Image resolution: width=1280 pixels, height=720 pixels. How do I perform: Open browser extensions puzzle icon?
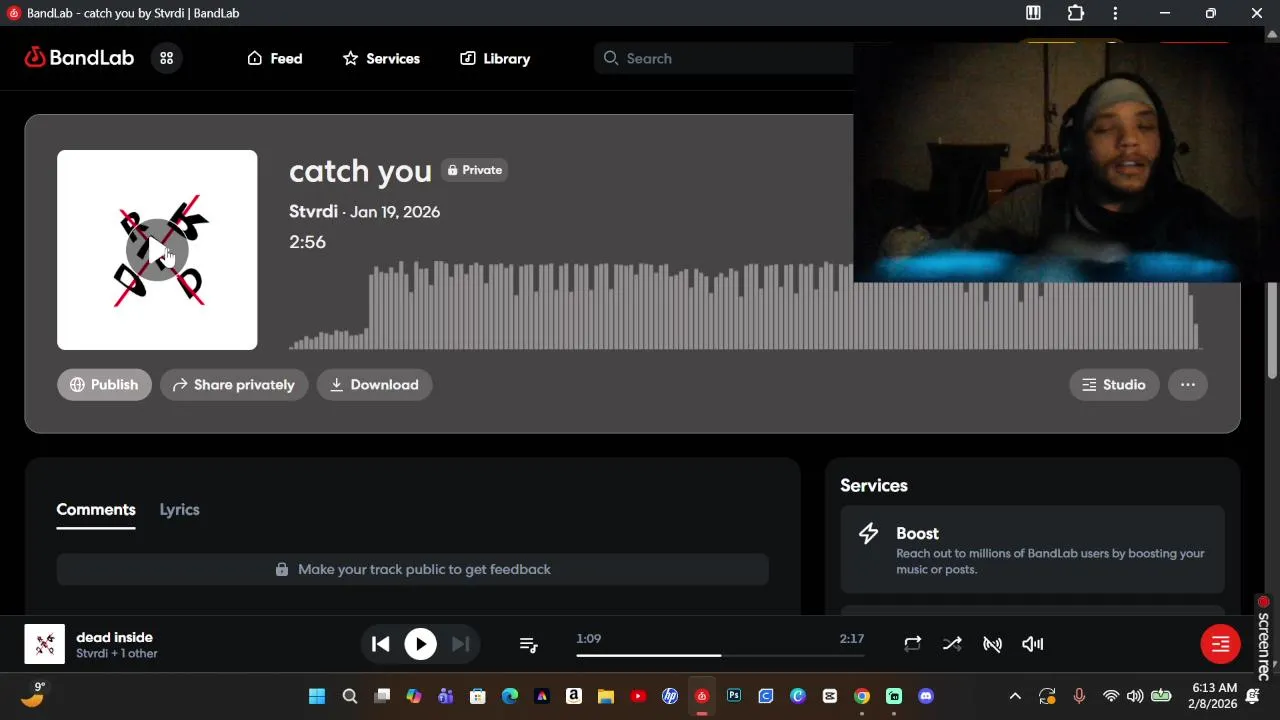click(x=1076, y=13)
